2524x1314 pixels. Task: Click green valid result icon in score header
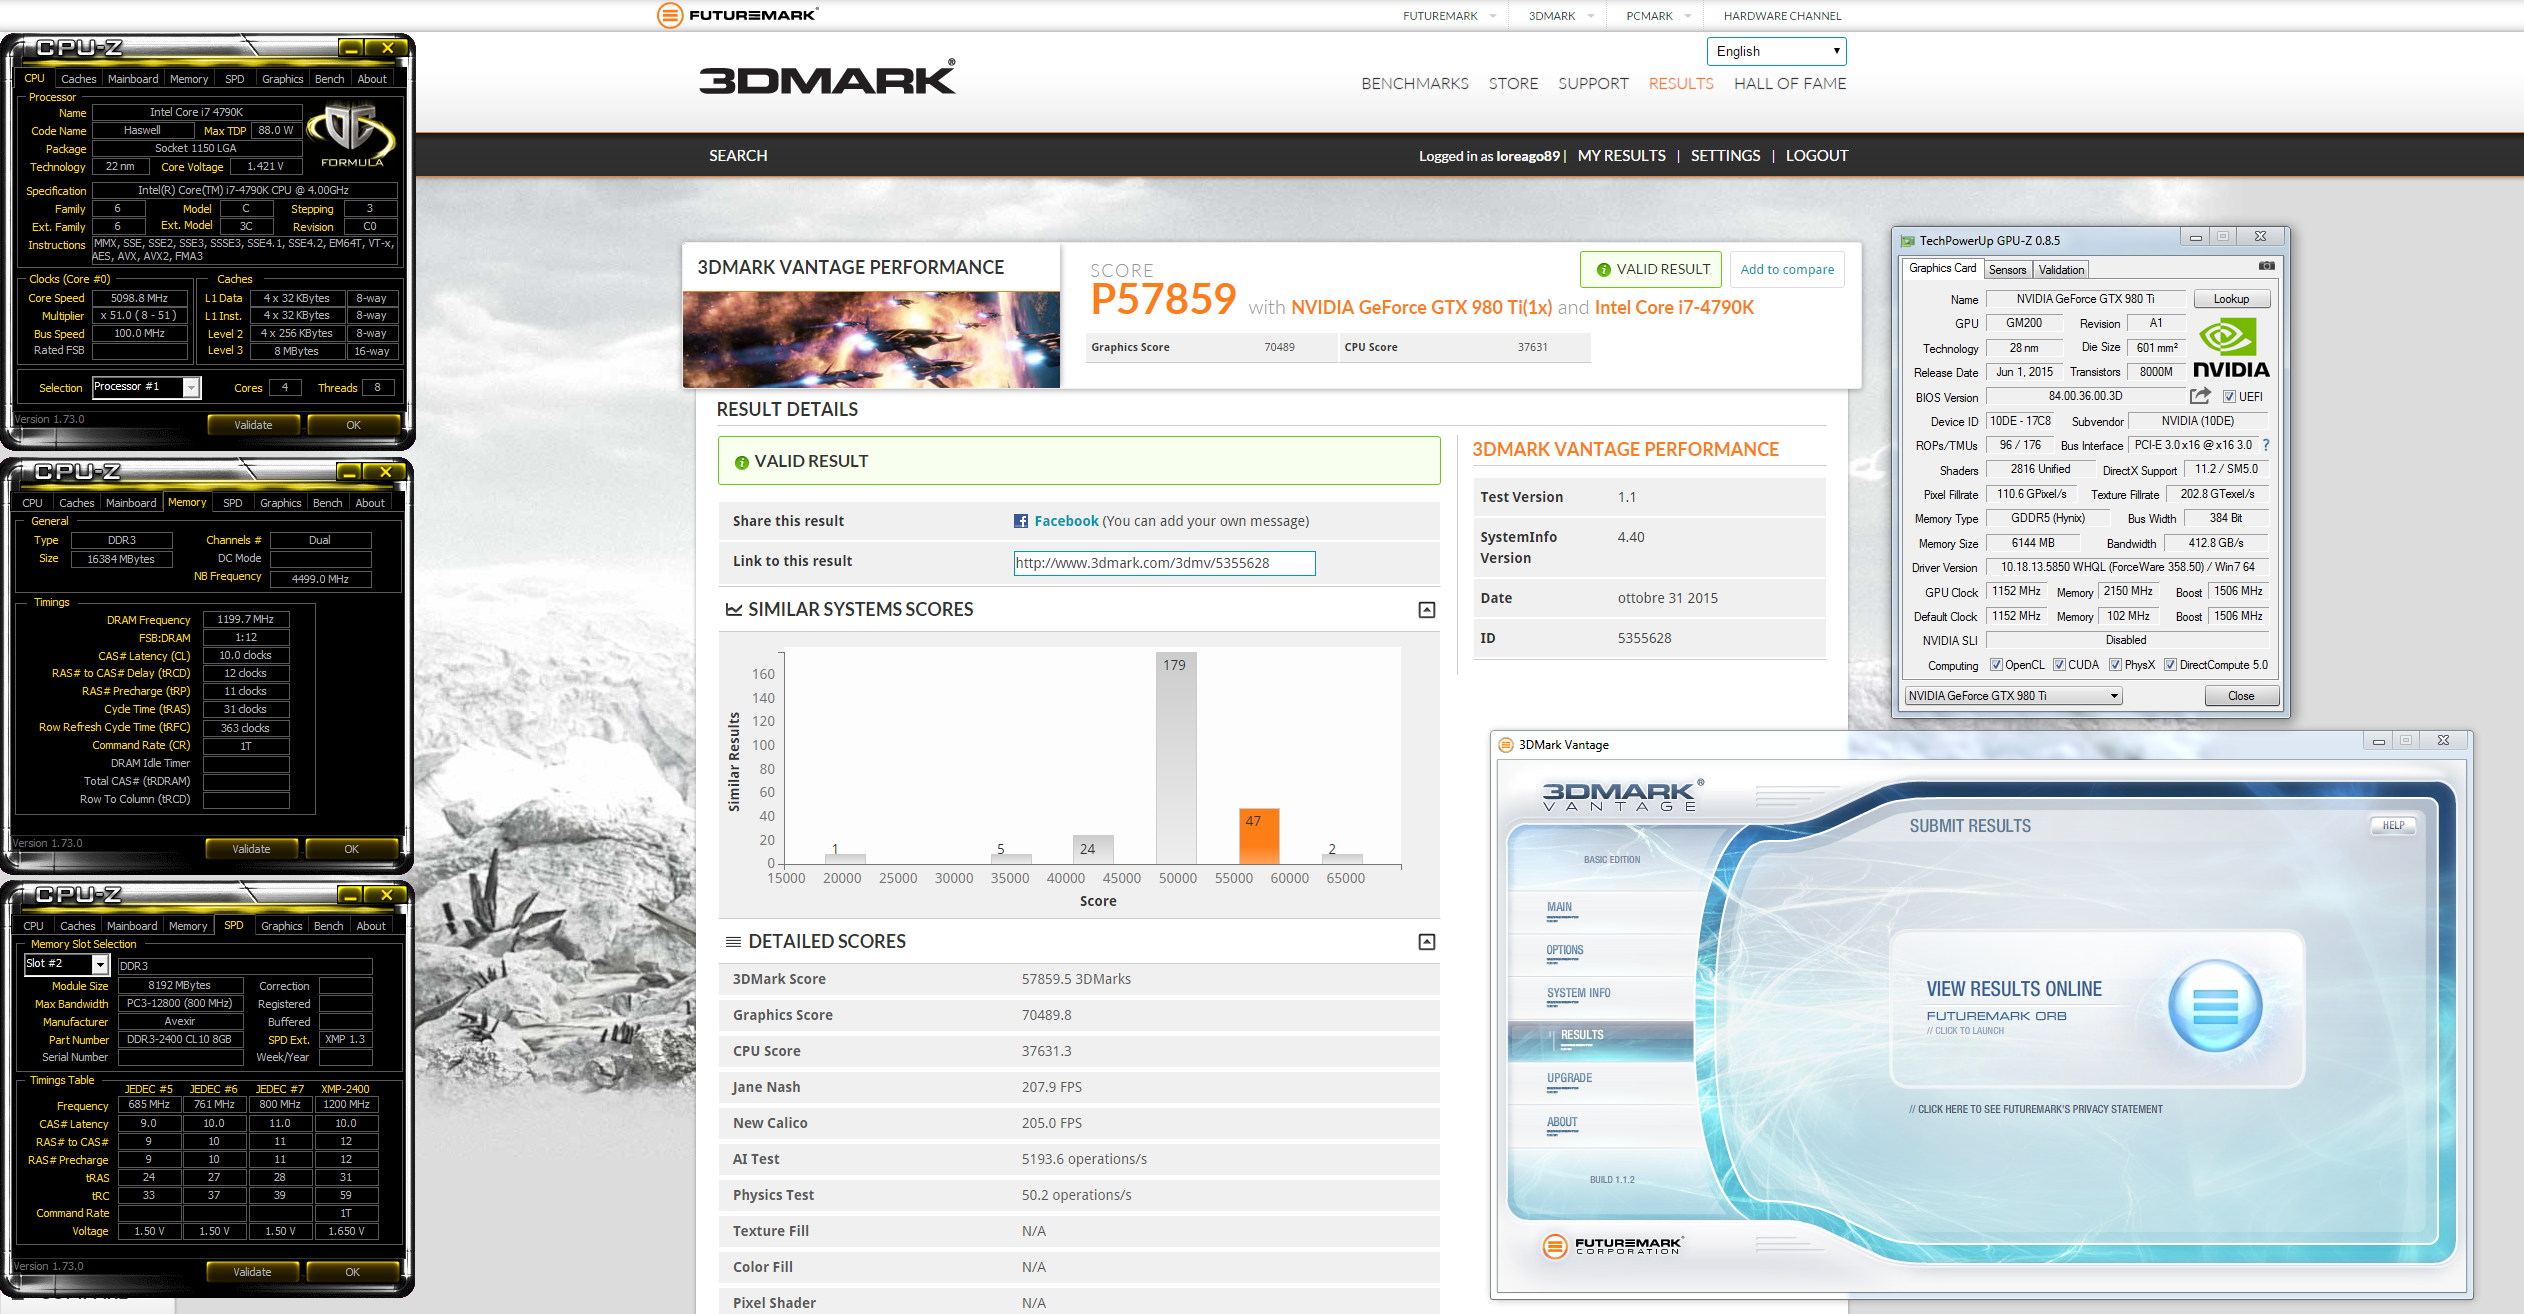(x=1604, y=270)
